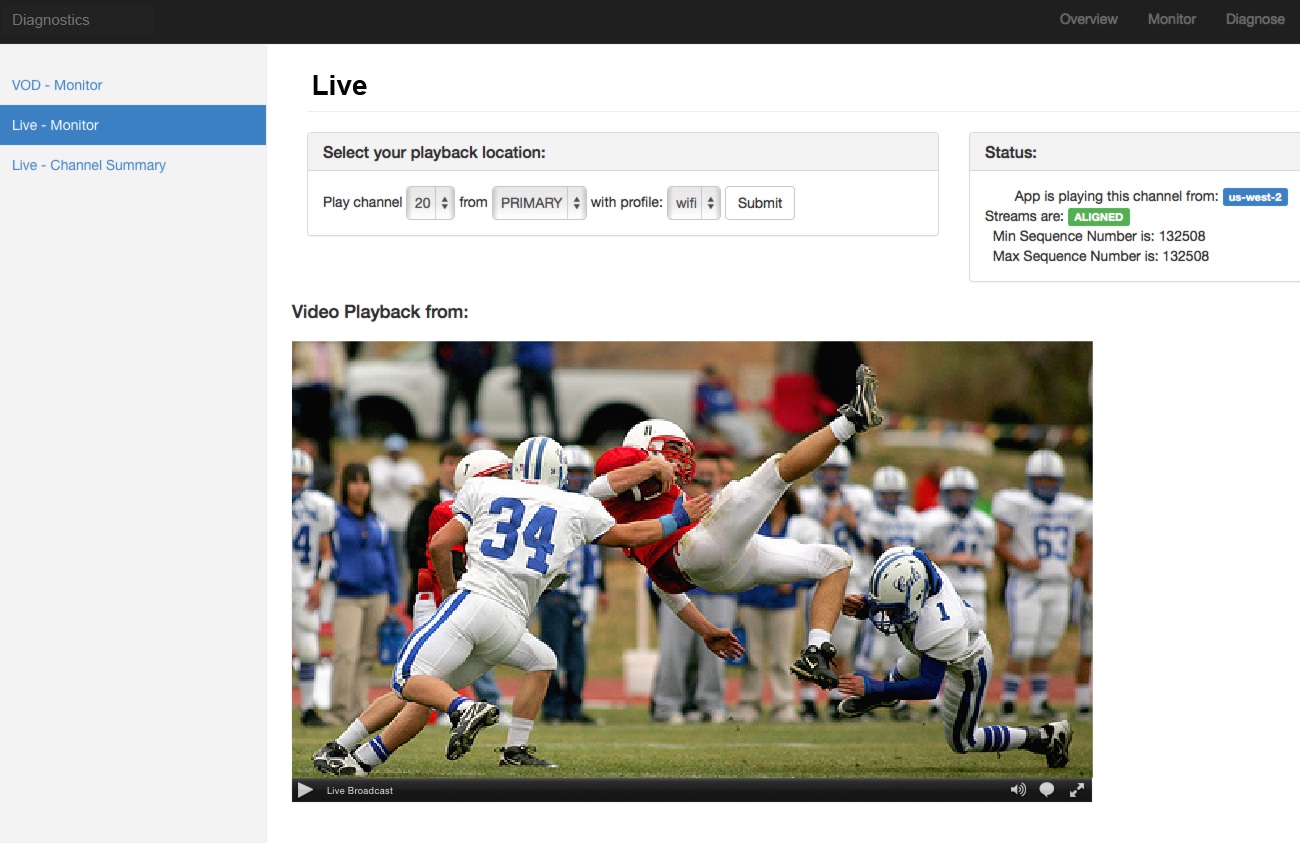This screenshot has height=843, width=1300.
Task: Click the us-west-2 region badge
Action: pyautogui.click(x=1255, y=197)
